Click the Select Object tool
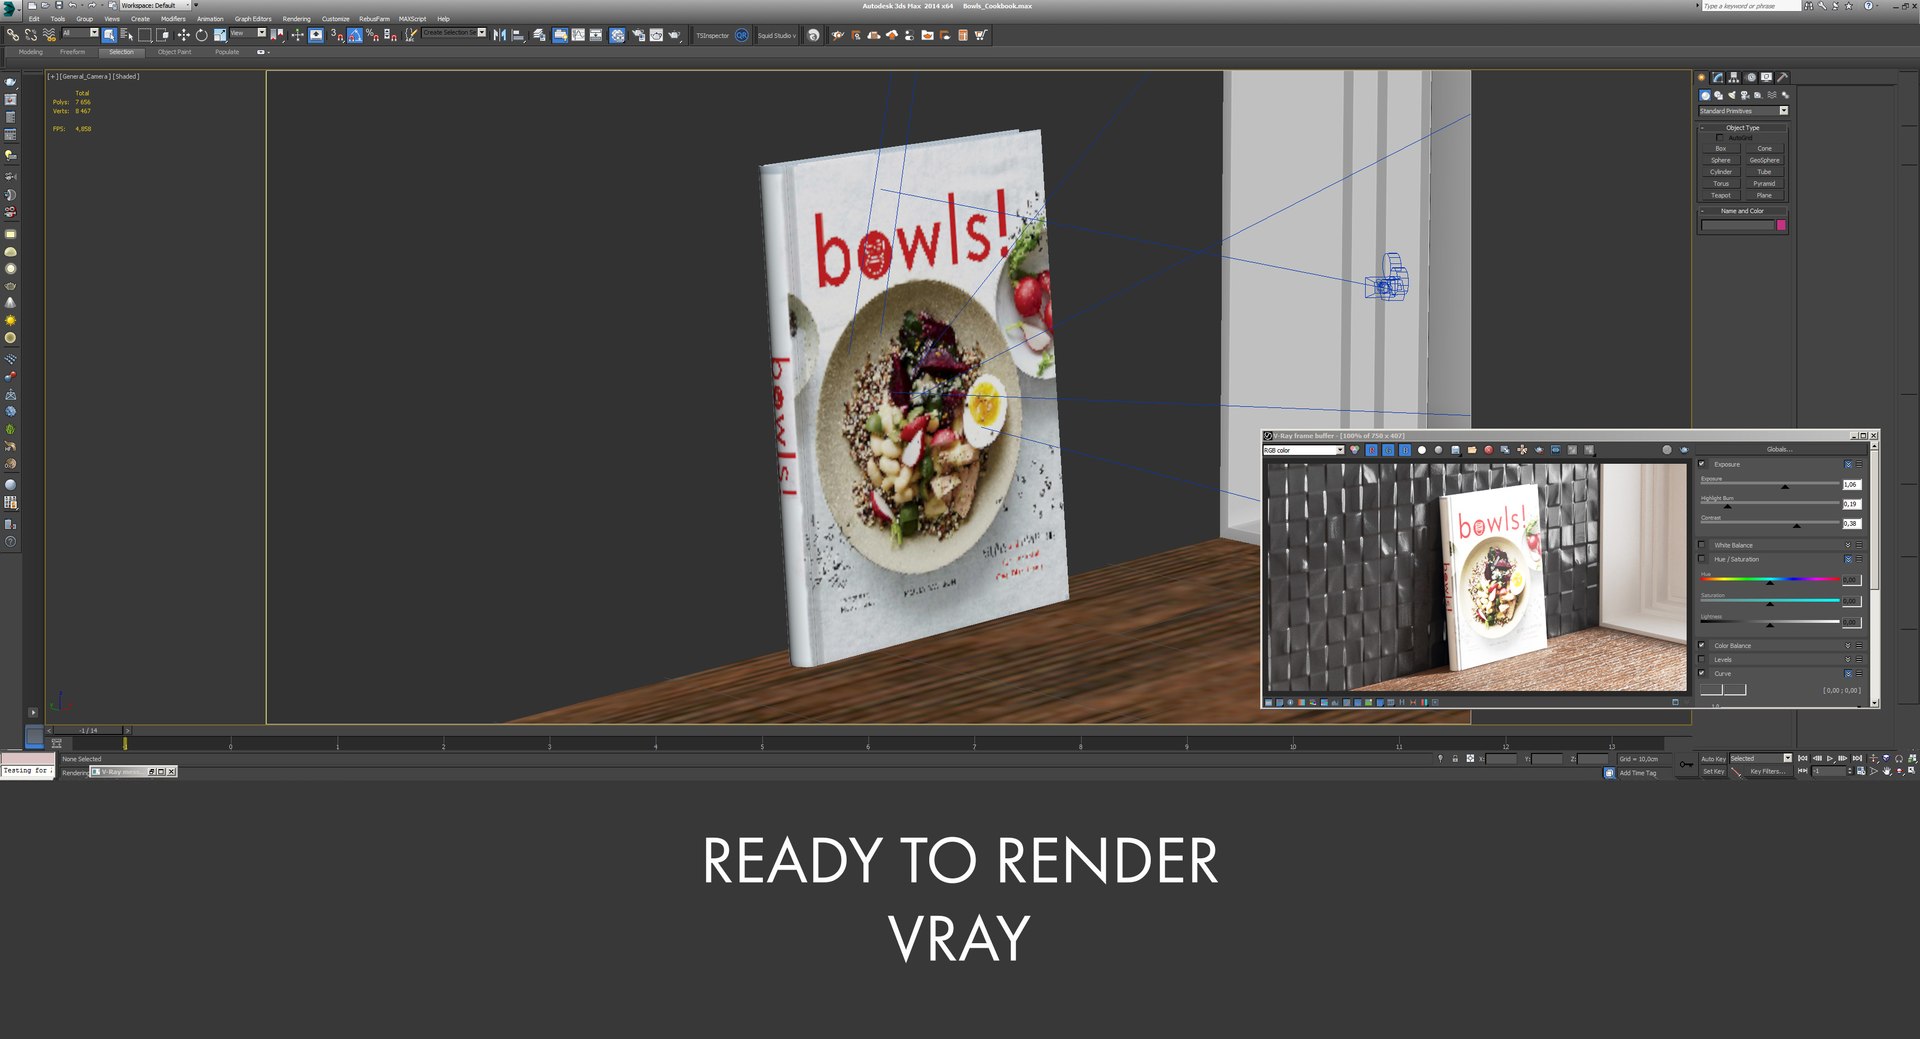This screenshot has height=1039, width=1920. pyautogui.click(x=109, y=35)
